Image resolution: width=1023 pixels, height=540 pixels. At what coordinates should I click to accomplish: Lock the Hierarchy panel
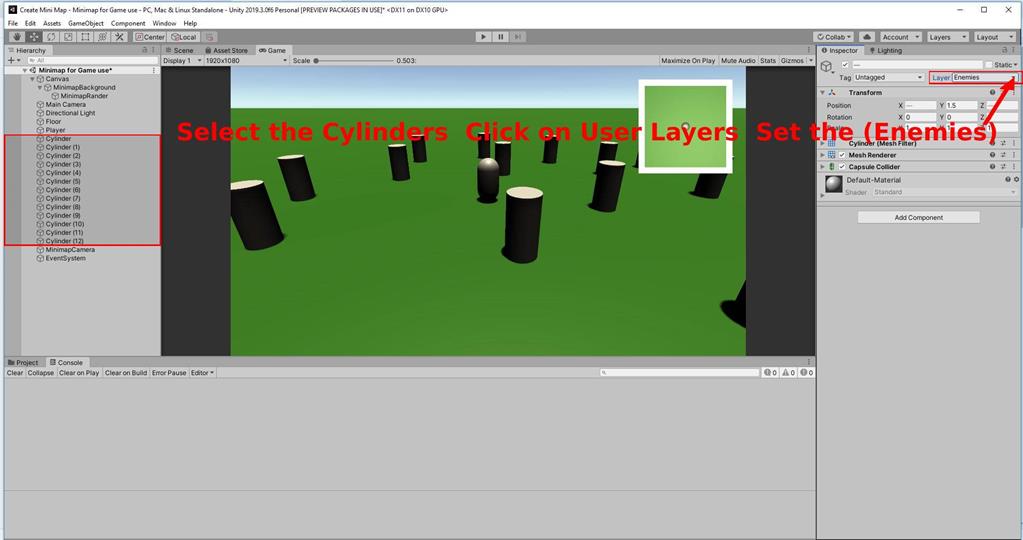[145, 50]
